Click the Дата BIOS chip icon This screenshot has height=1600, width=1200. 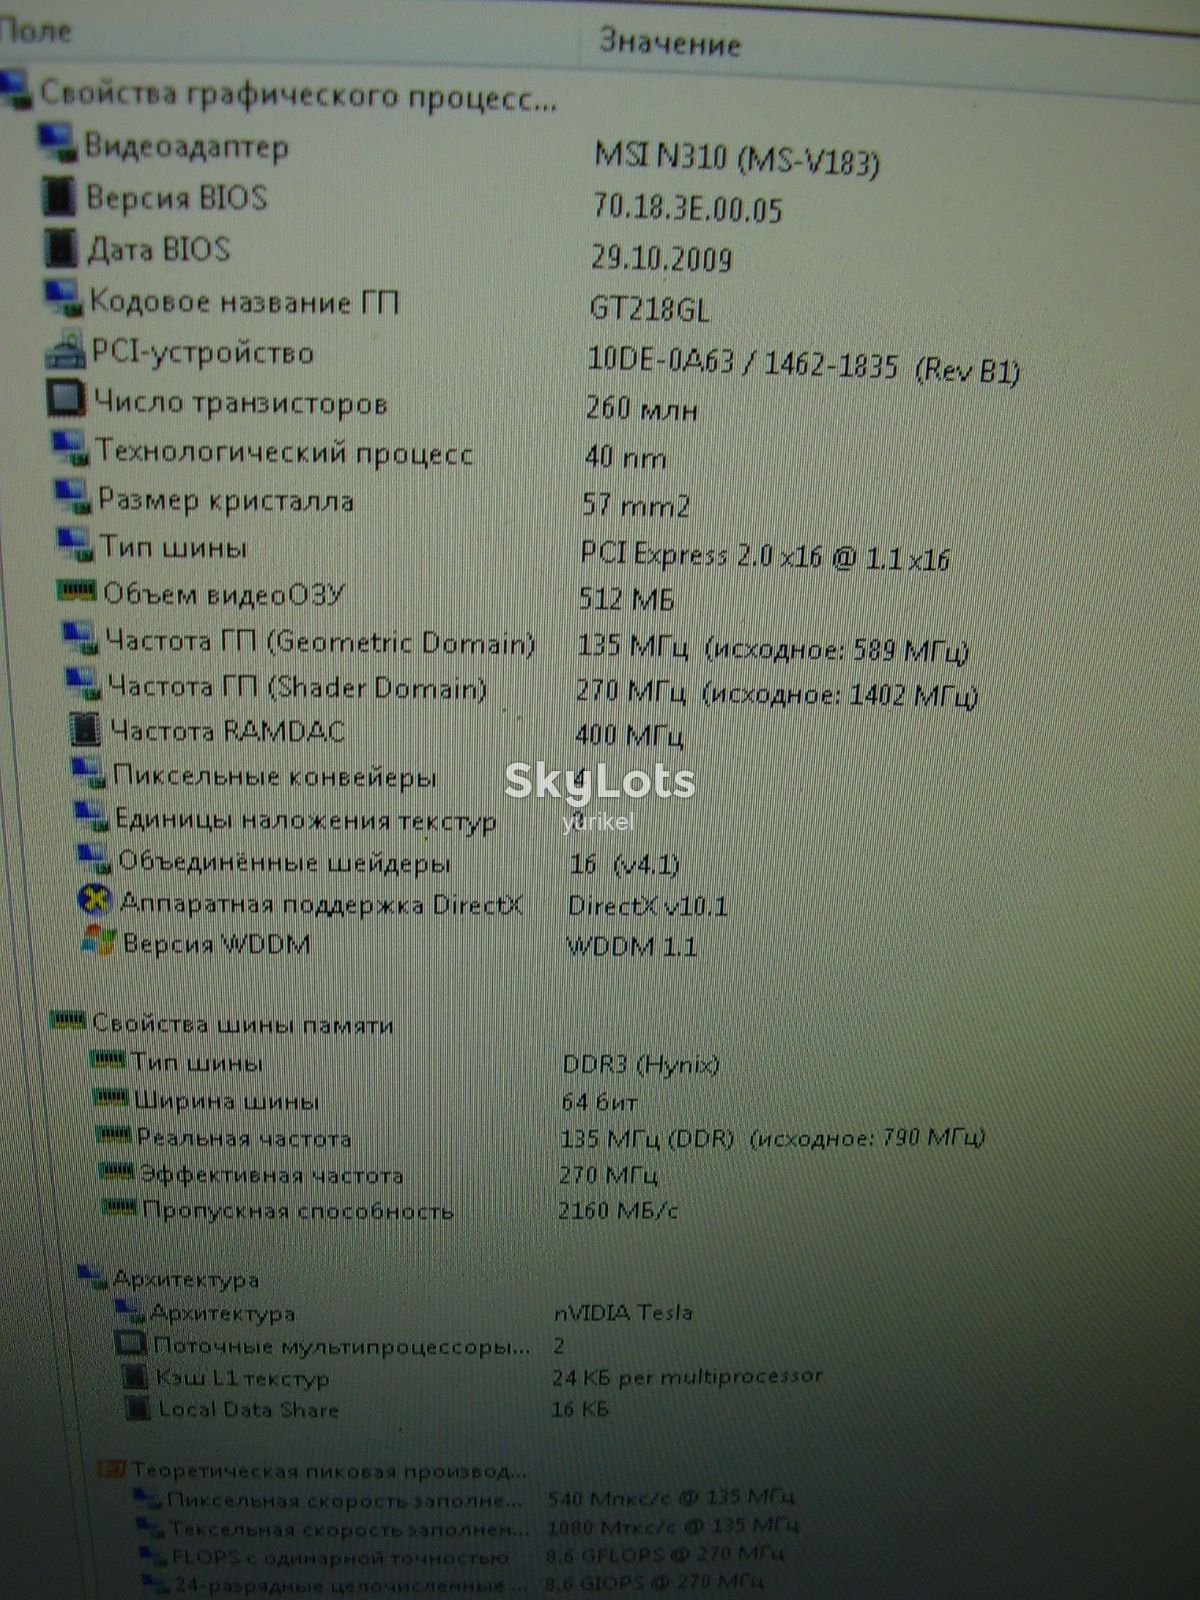[x=61, y=247]
